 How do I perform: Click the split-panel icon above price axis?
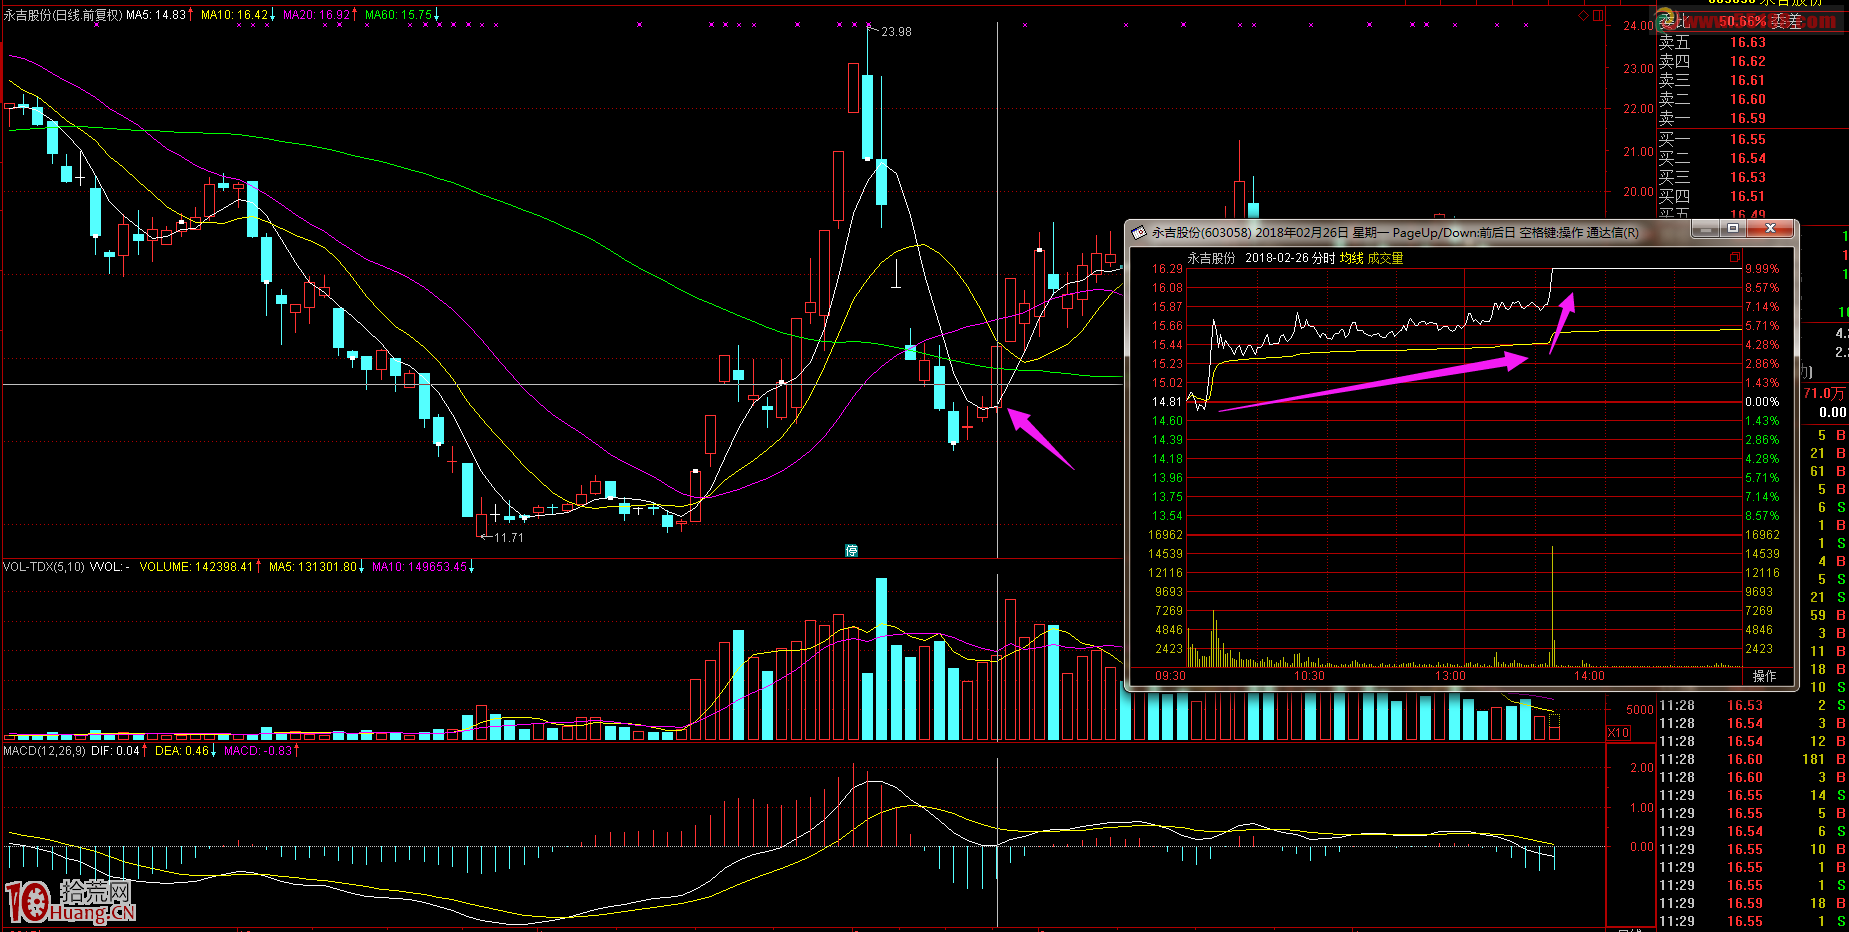[x=1598, y=15]
